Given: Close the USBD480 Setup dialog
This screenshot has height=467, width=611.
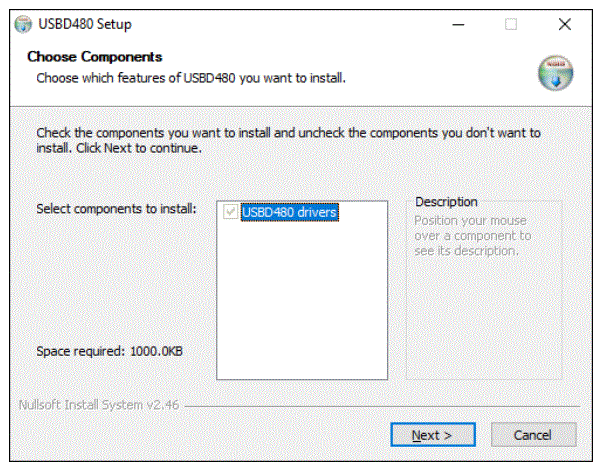Looking at the screenshot, I should pyautogui.click(x=565, y=25).
